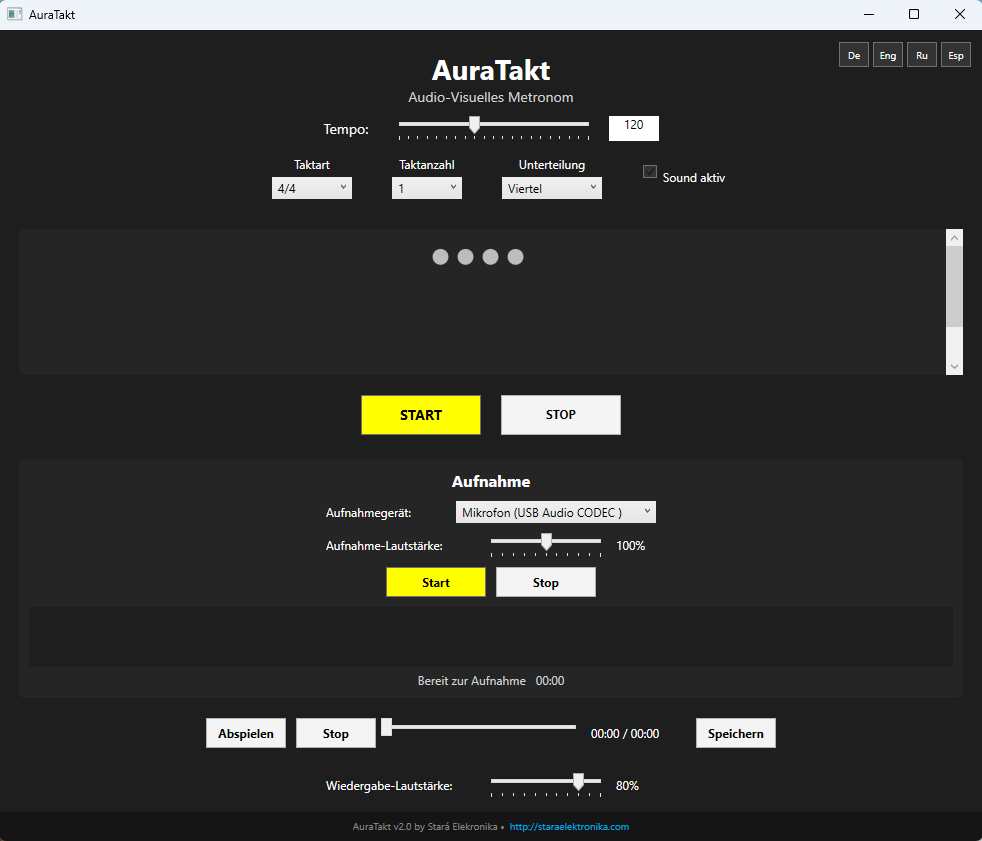Click the '80%' playback volume value
The image size is (982, 841).
(x=627, y=786)
